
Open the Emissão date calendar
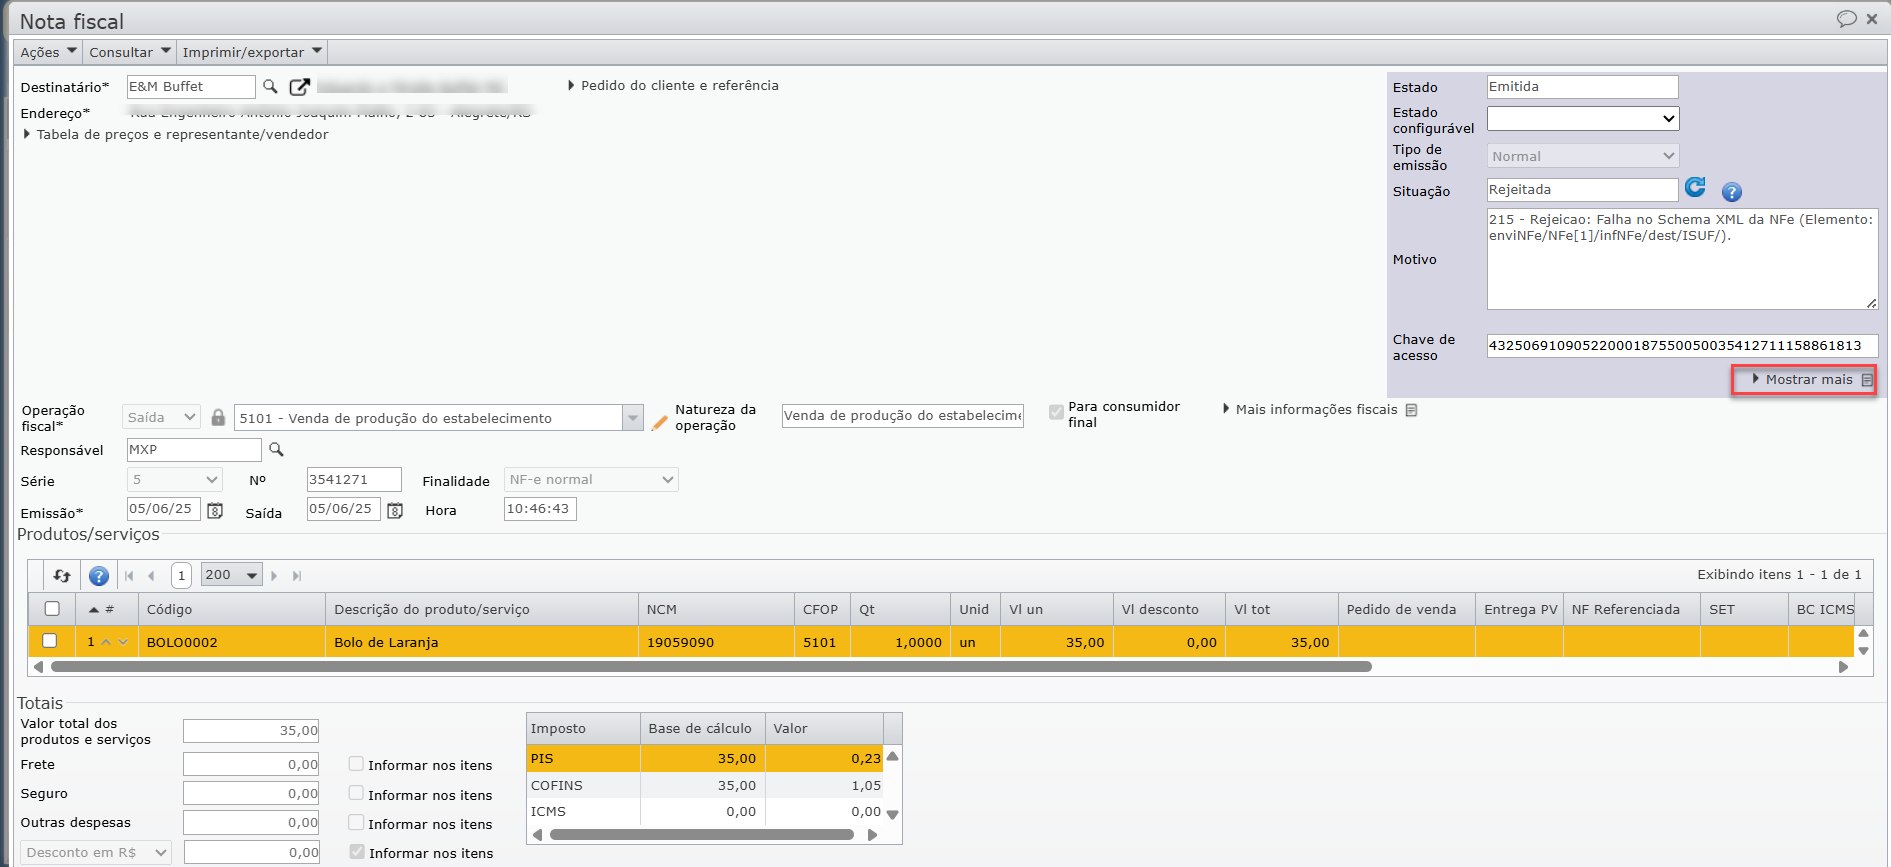tap(215, 510)
